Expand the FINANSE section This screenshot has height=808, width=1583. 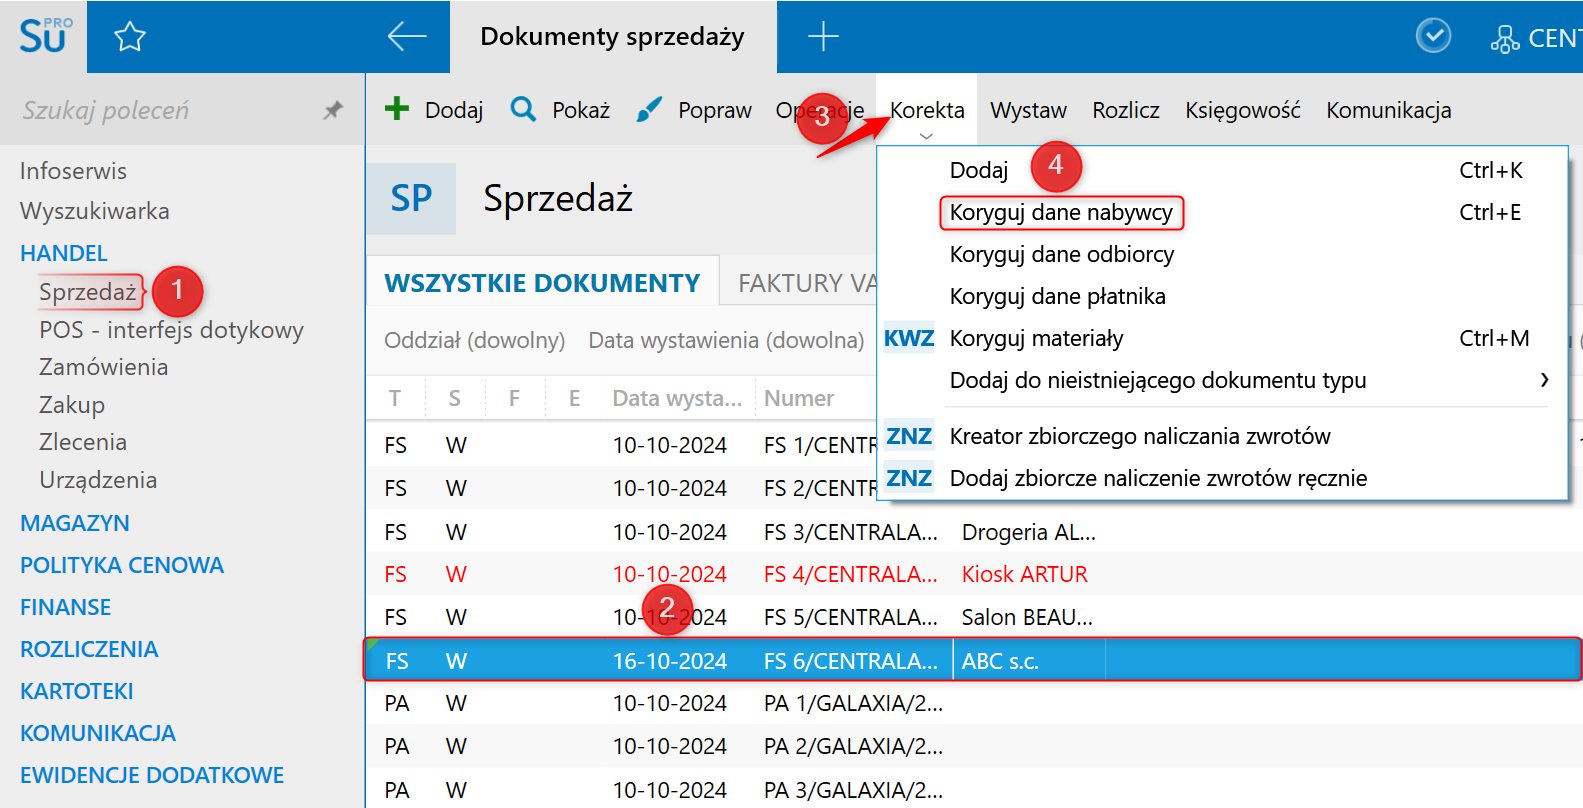click(66, 607)
